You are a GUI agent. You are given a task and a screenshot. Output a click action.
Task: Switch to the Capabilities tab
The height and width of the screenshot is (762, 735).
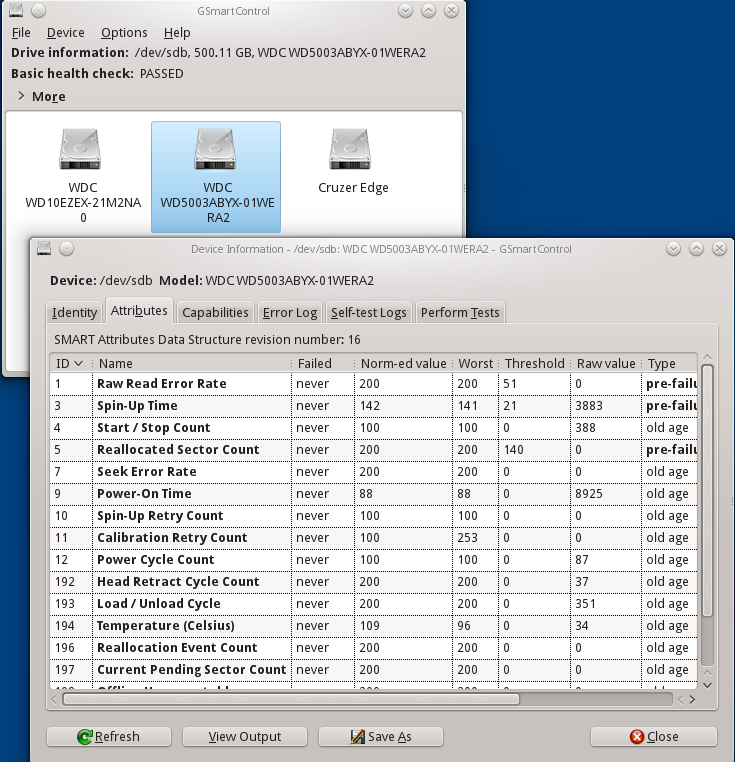tap(215, 312)
